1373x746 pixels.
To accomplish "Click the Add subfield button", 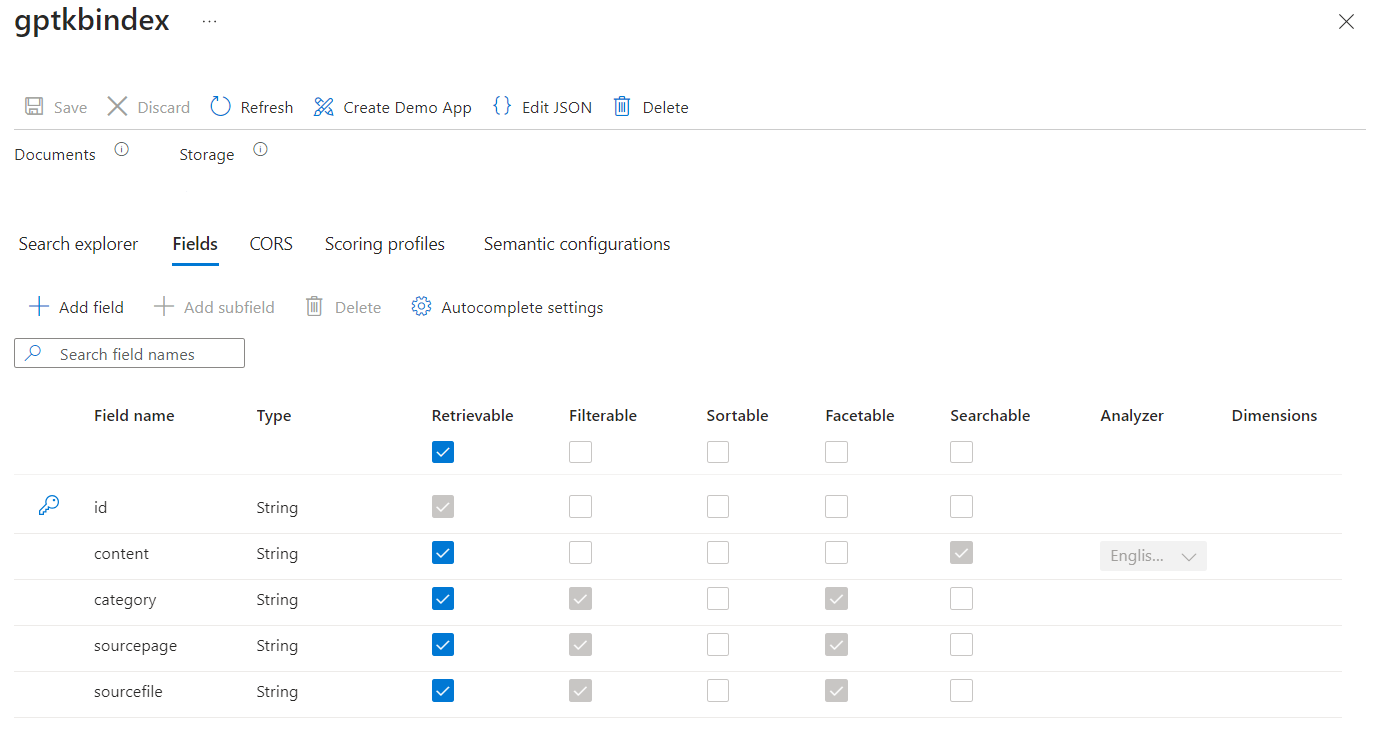I will pos(213,306).
